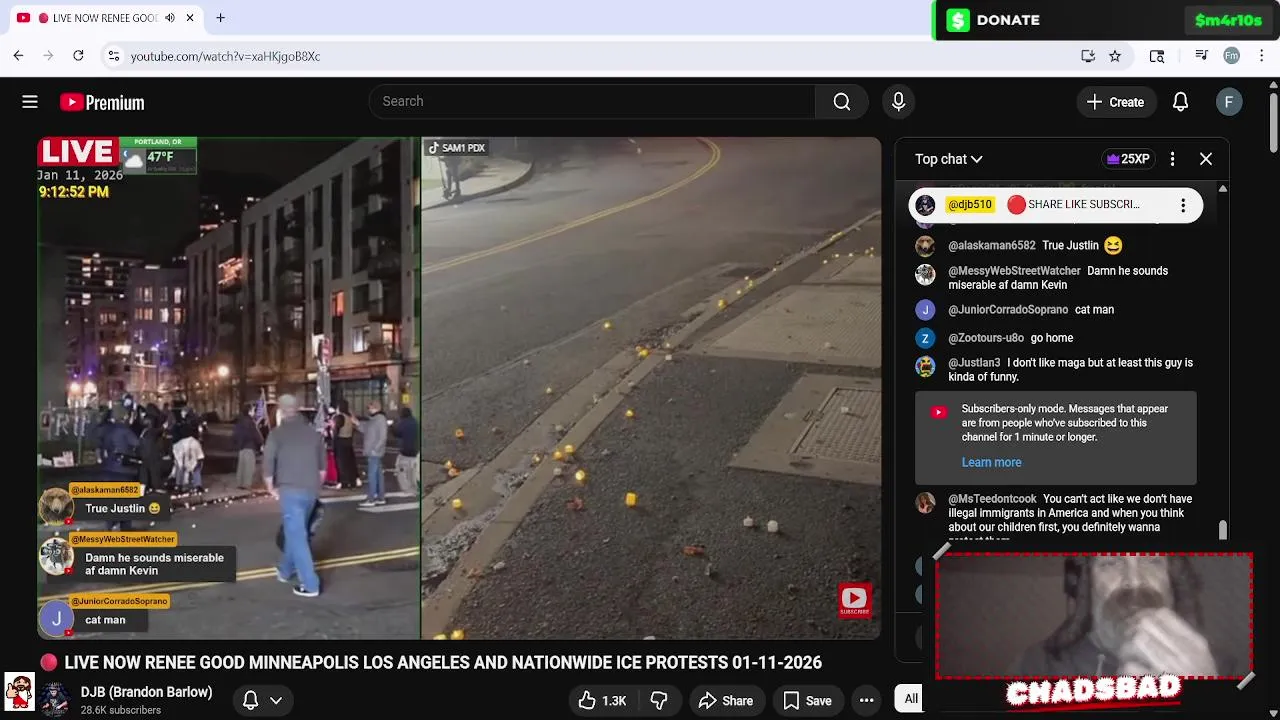Mute the tab audio speaker icon
The width and height of the screenshot is (1280, 720).
pyautogui.click(x=169, y=18)
